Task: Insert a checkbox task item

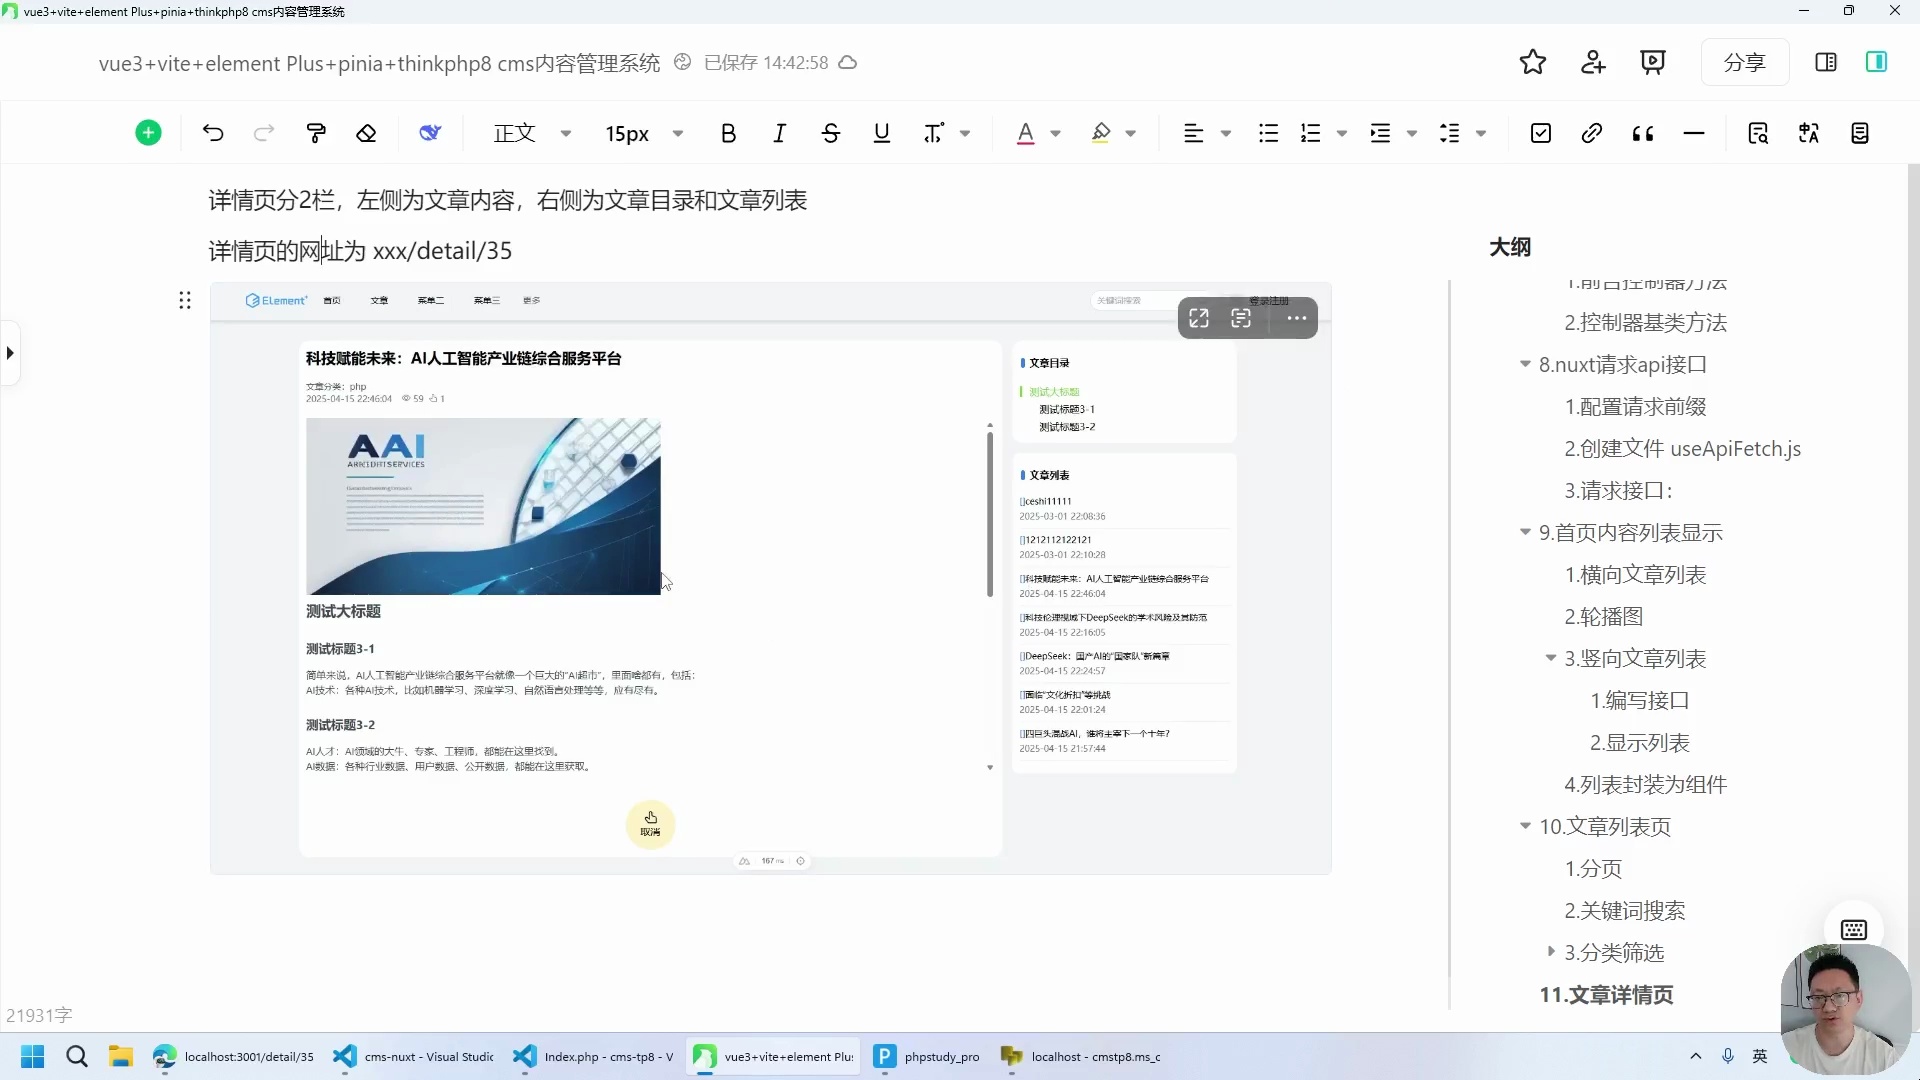Action: pos(1541,133)
